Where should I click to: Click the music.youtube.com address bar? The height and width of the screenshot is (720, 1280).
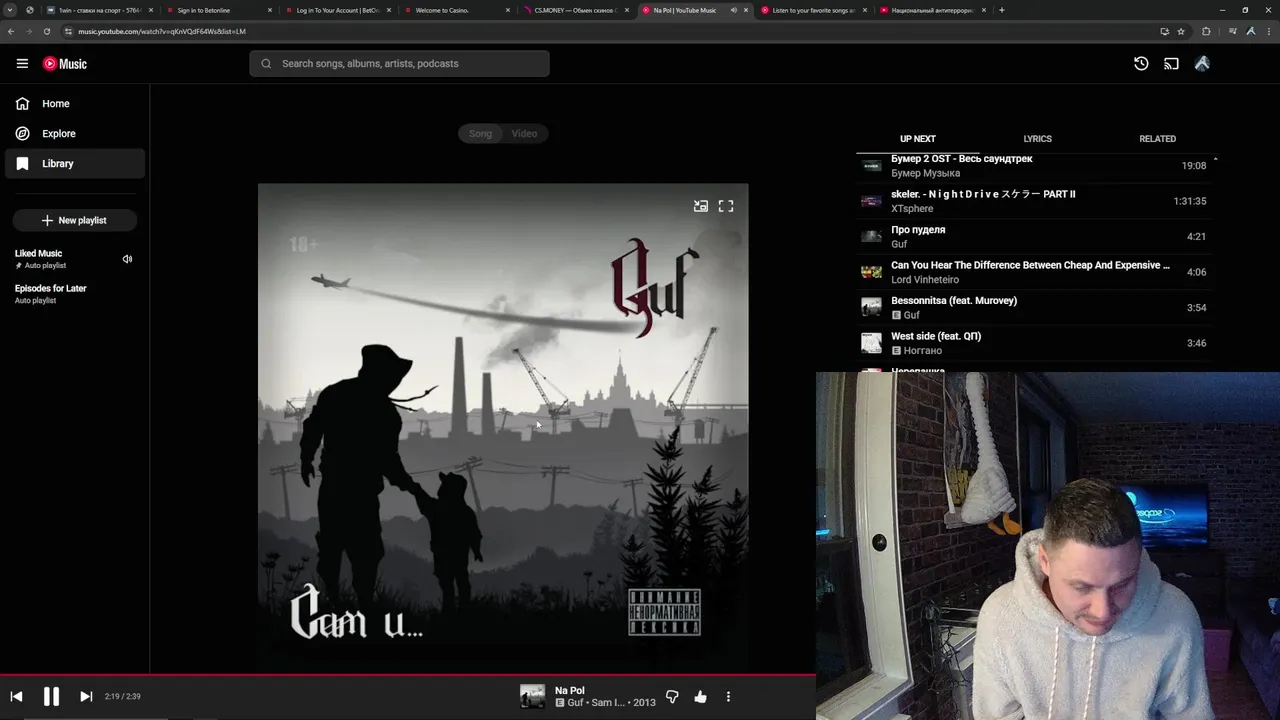click(600, 31)
